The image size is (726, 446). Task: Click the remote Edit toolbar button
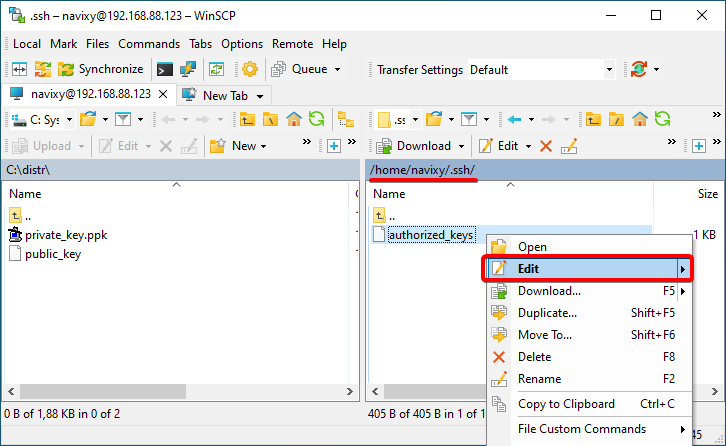tap(498, 146)
